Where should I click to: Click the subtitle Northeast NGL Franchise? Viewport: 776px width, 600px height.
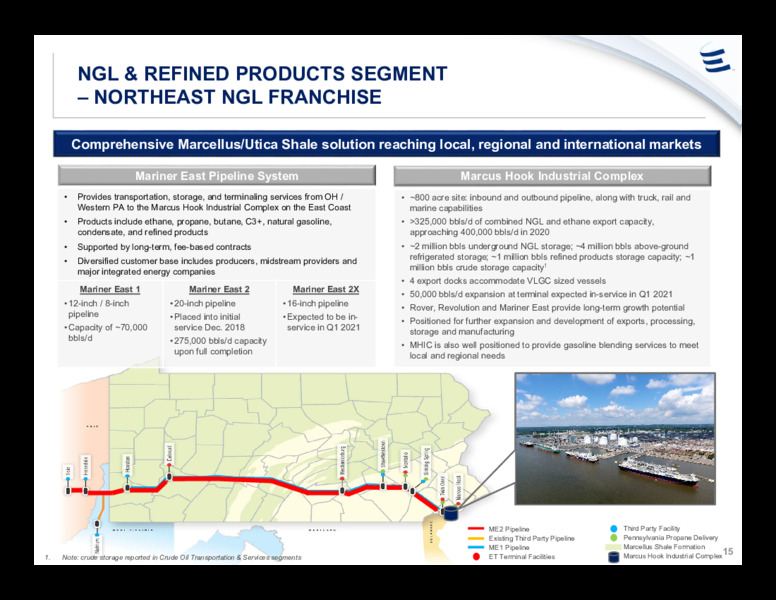(x=230, y=97)
